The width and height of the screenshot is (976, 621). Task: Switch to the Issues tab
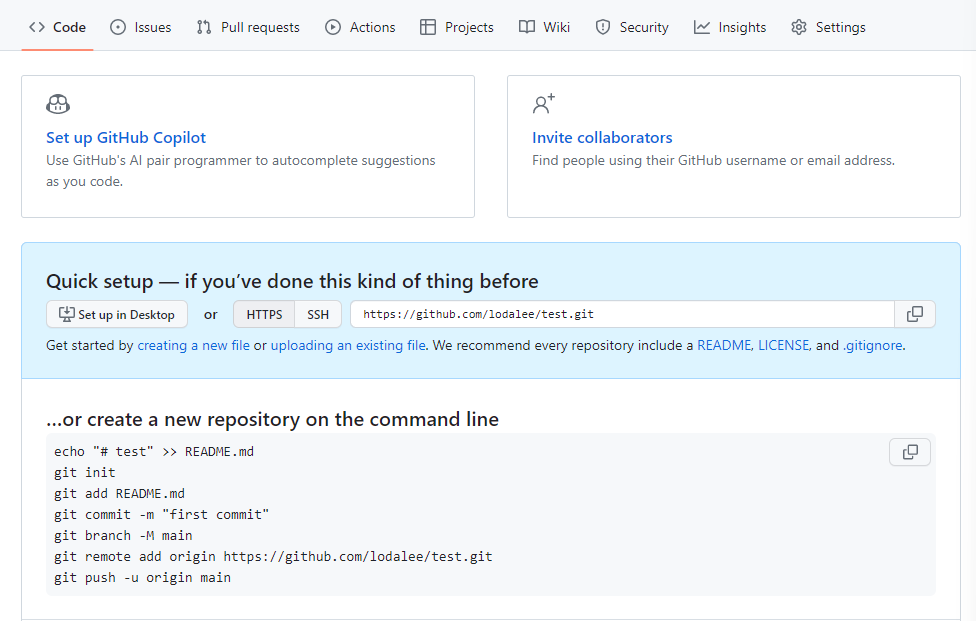click(141, 27)
